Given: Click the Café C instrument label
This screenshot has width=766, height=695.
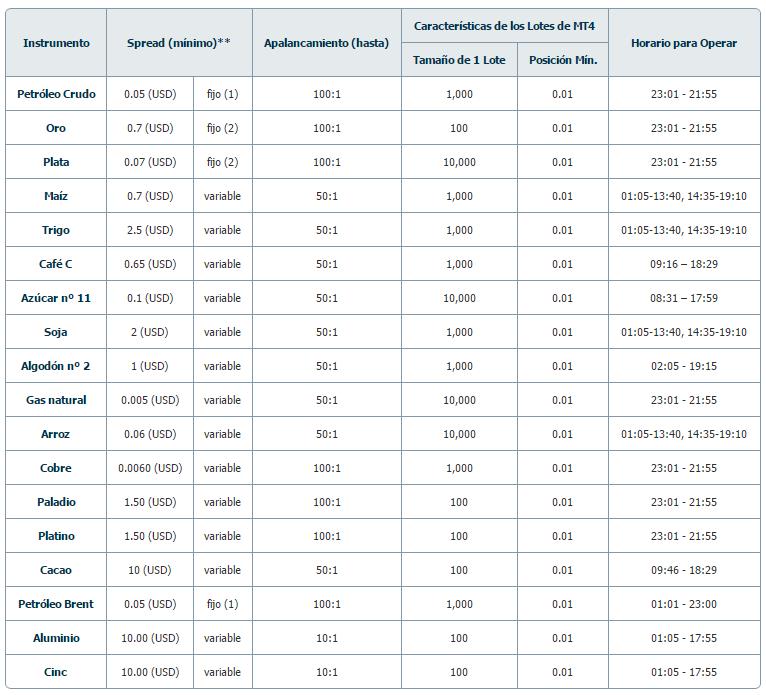Looking at the screenshot, I should (x=56, y=264).
